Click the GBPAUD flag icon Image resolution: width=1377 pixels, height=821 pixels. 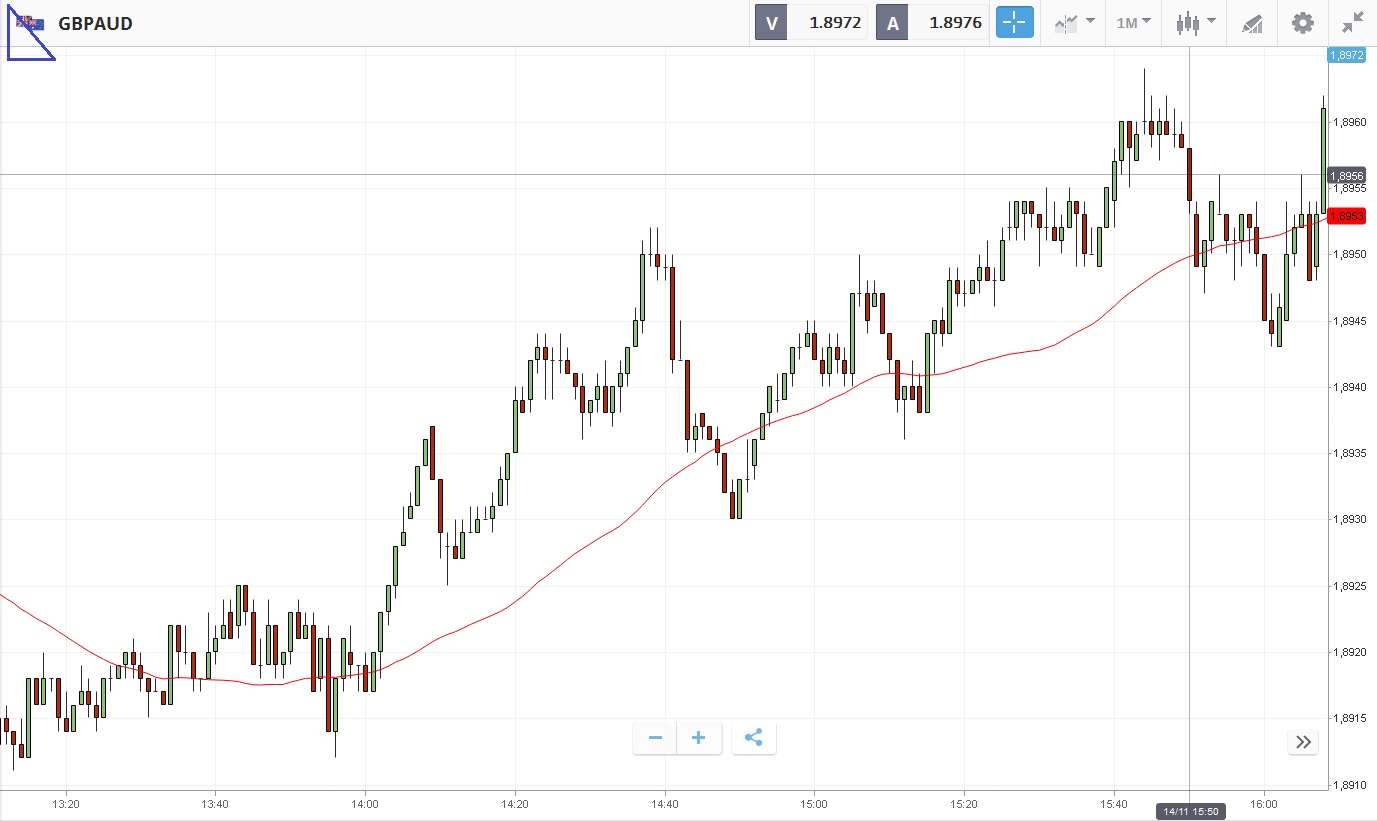pyautogui.click(x=30, y=23)
